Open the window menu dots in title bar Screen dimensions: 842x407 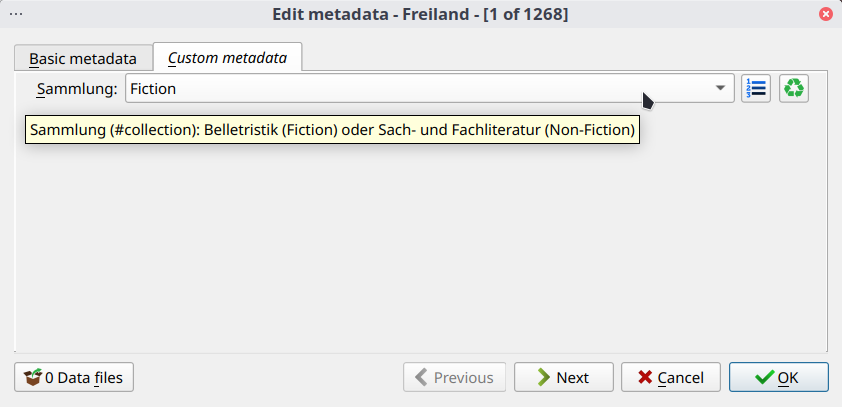coord(16,13)
